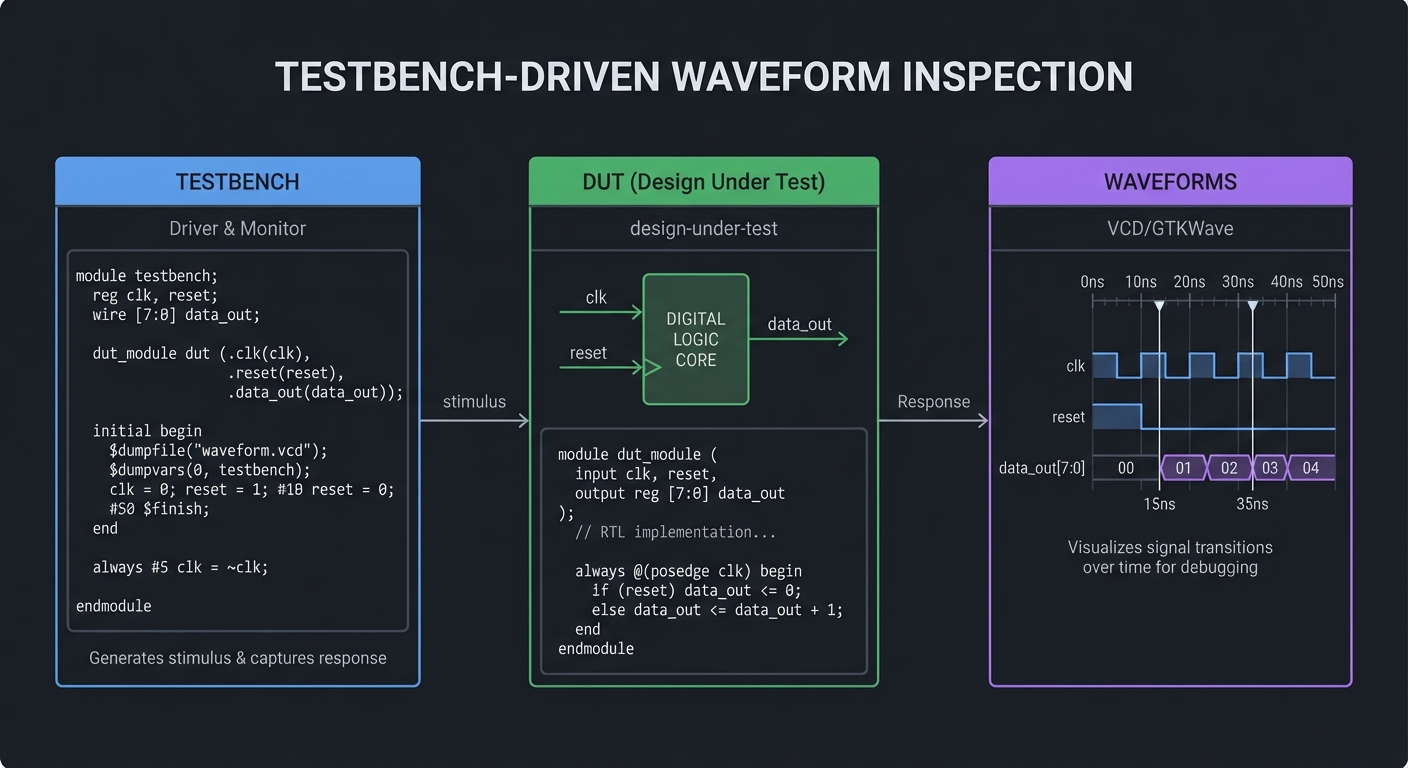This screenshot has height=768, width=1408.
Task: Click the Driver & Monitor header
Action: 237,228
